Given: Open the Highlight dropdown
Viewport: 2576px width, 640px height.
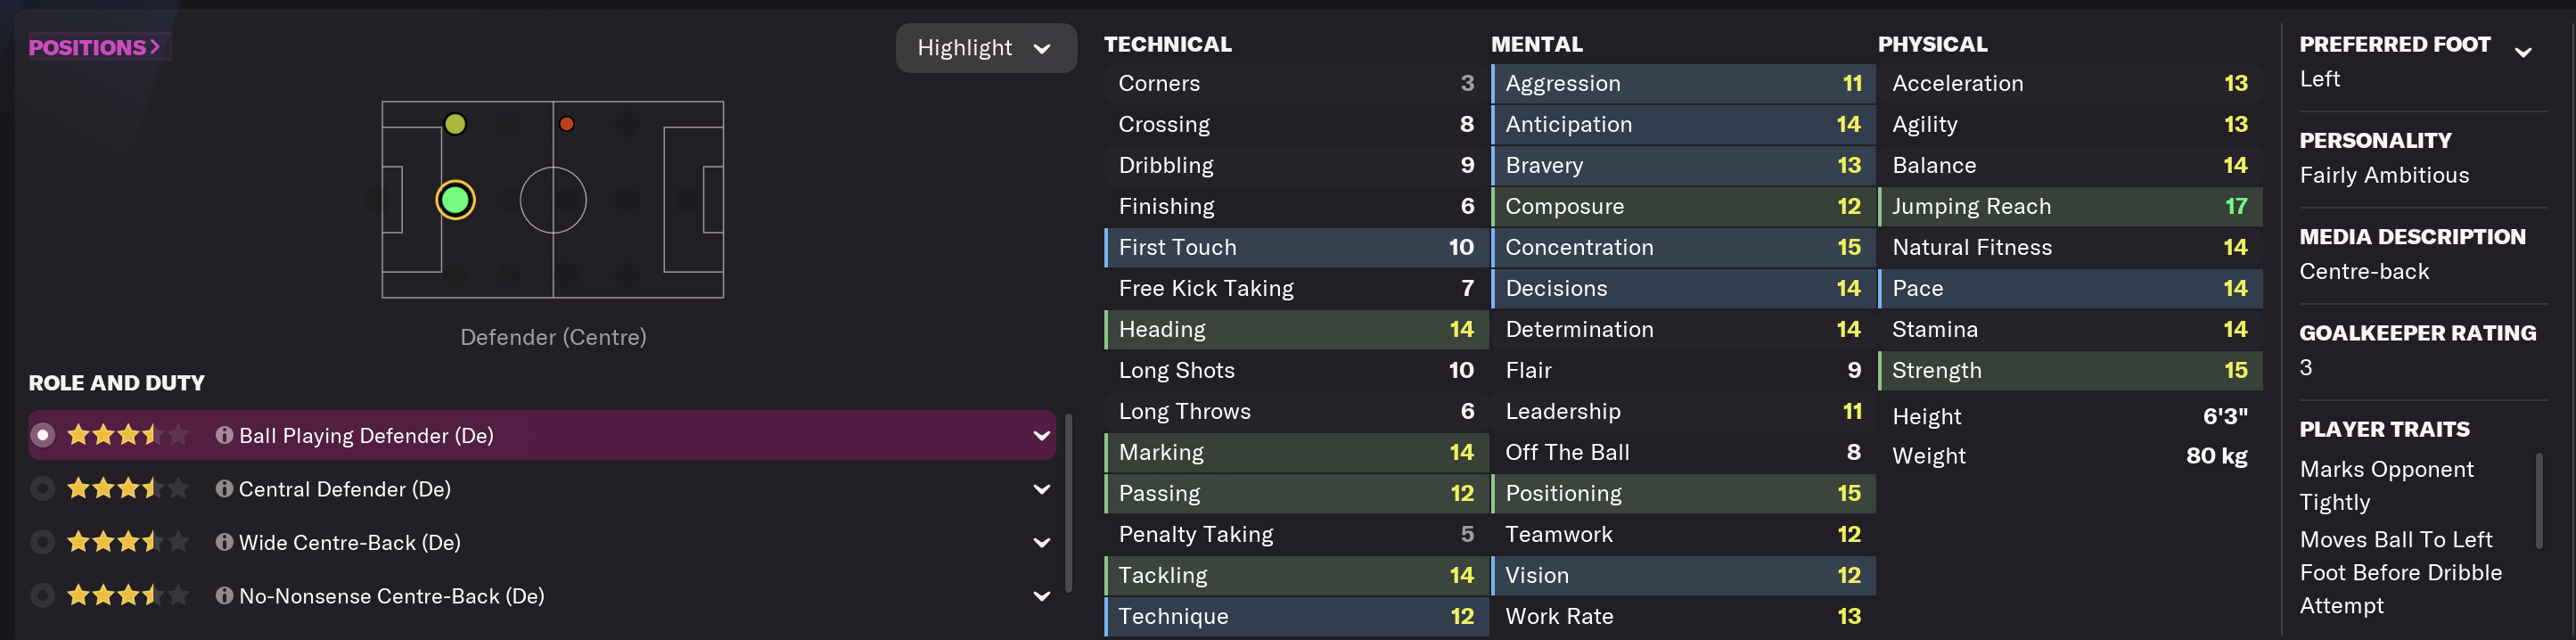Looking at the screenshot, I should click(x=985, y=48).
